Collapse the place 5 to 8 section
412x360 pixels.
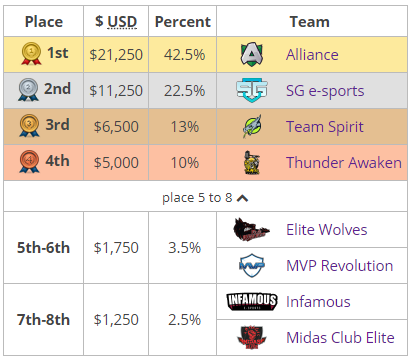[x=205, y=198]
